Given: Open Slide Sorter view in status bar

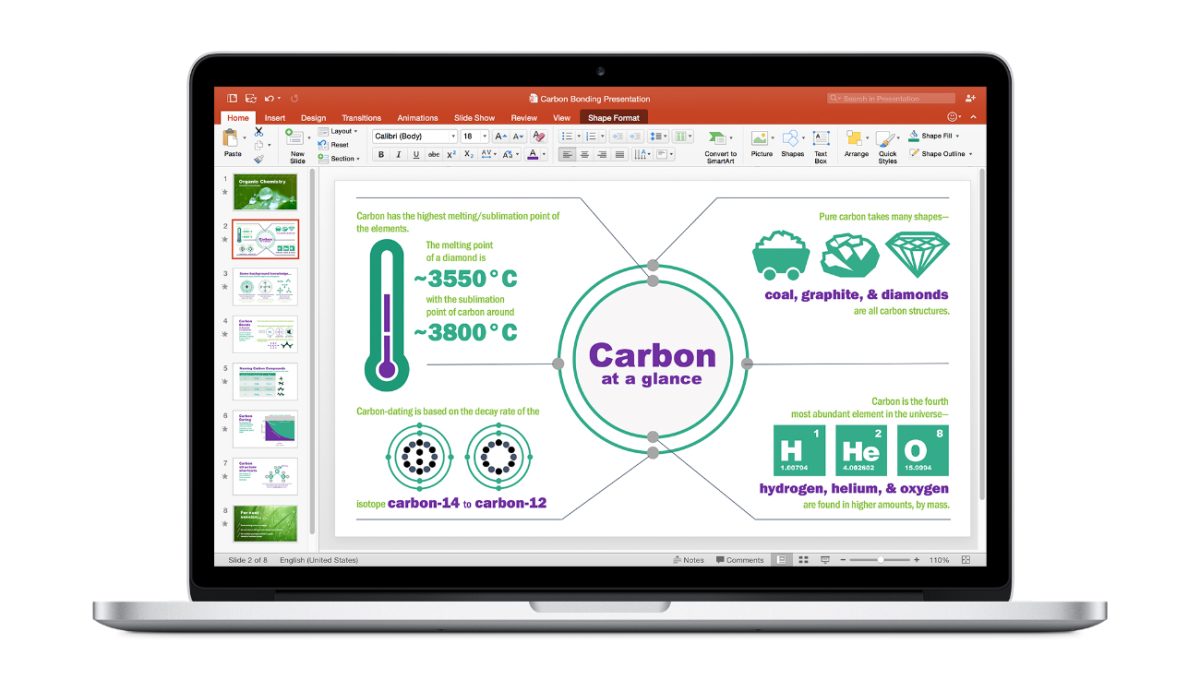Looking at the screenshot, I should coord(803,560).
